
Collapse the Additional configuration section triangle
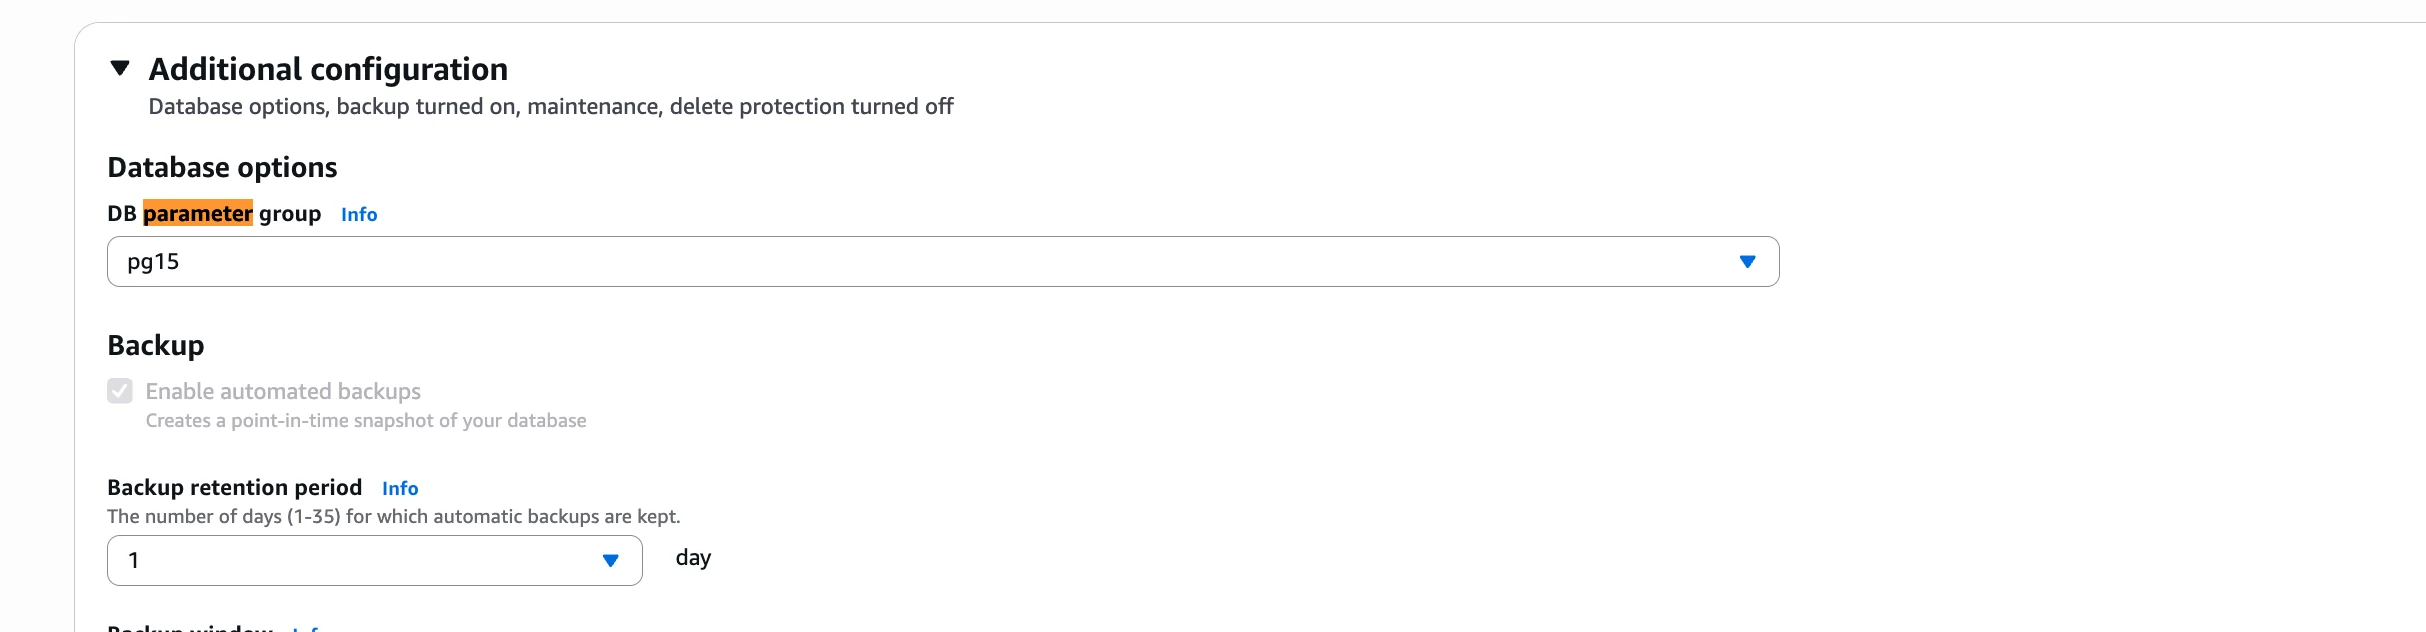pos(120,68)
